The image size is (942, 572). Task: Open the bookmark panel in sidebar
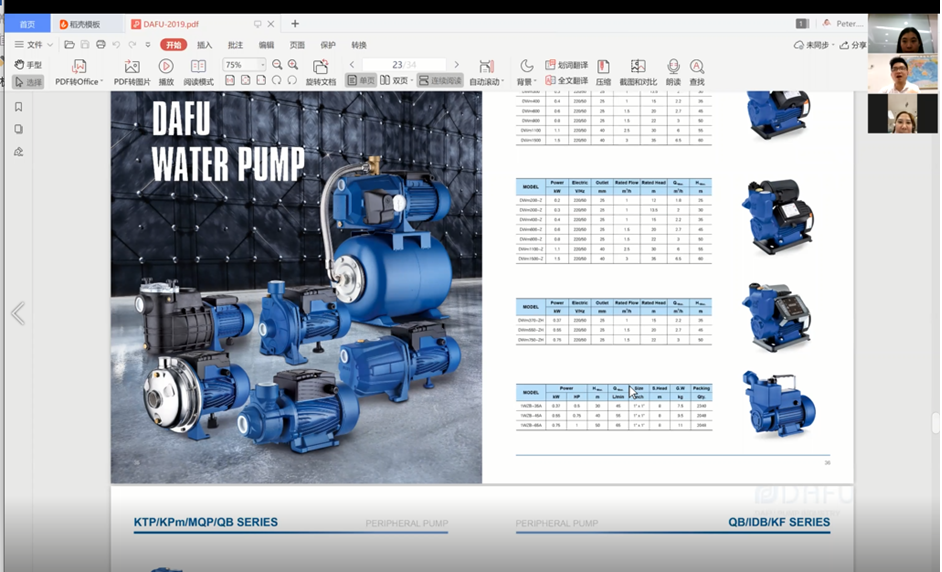[19, 106]
